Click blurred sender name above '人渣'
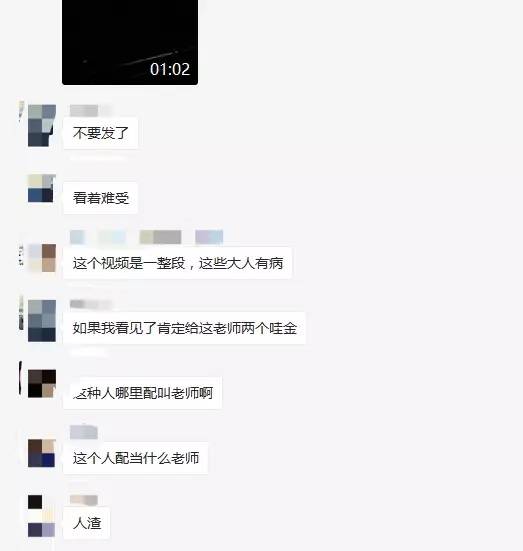The height and width of the screenshot is (551, 523). (x=84, y=500)
